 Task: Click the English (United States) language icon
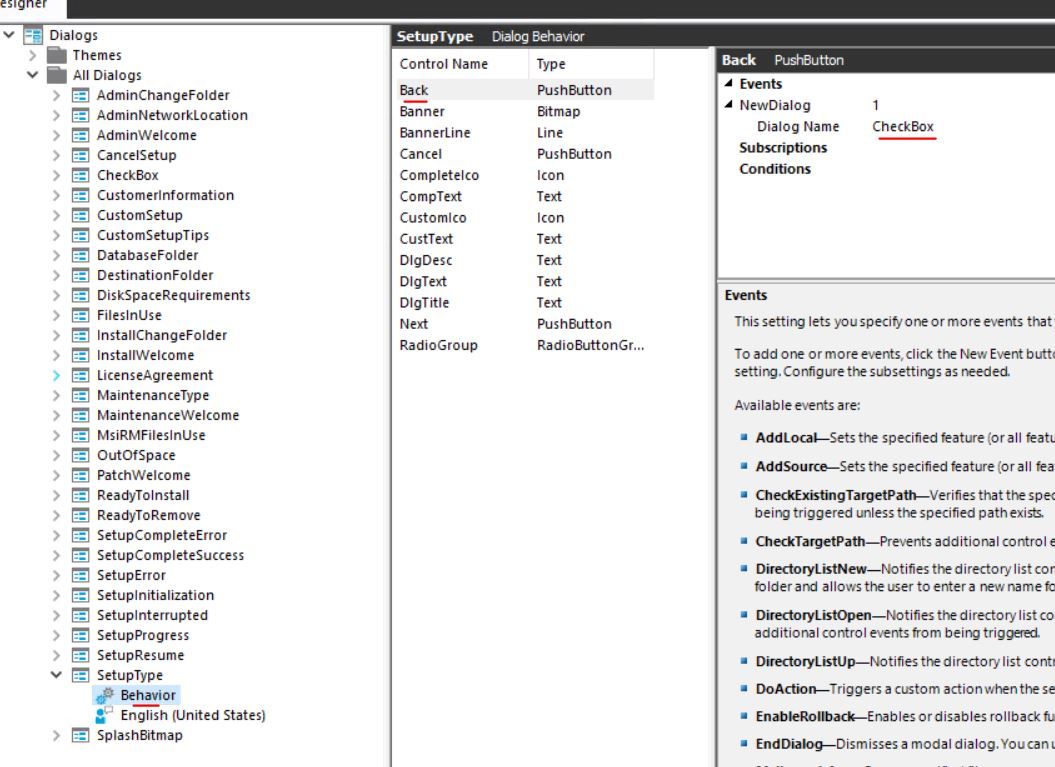(x=105, y=715)
